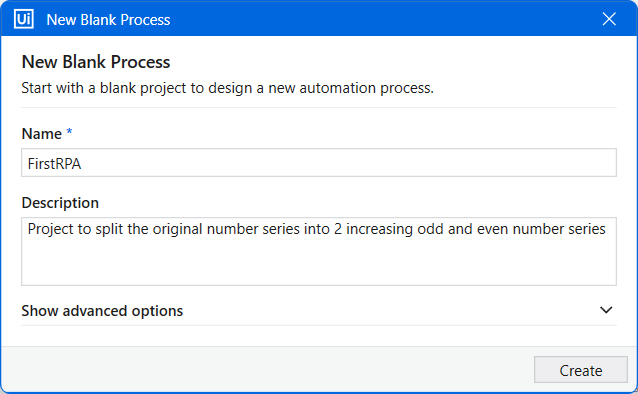This screenshot has height=394, width=638.
Task: Close the New Blank Process dialog
Action: (609, 19)
